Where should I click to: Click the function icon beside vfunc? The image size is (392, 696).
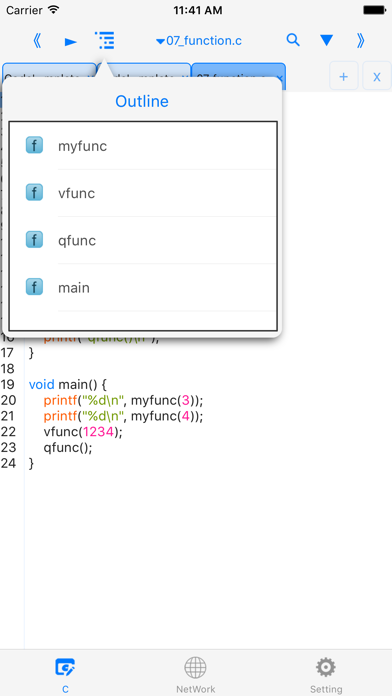34,192
